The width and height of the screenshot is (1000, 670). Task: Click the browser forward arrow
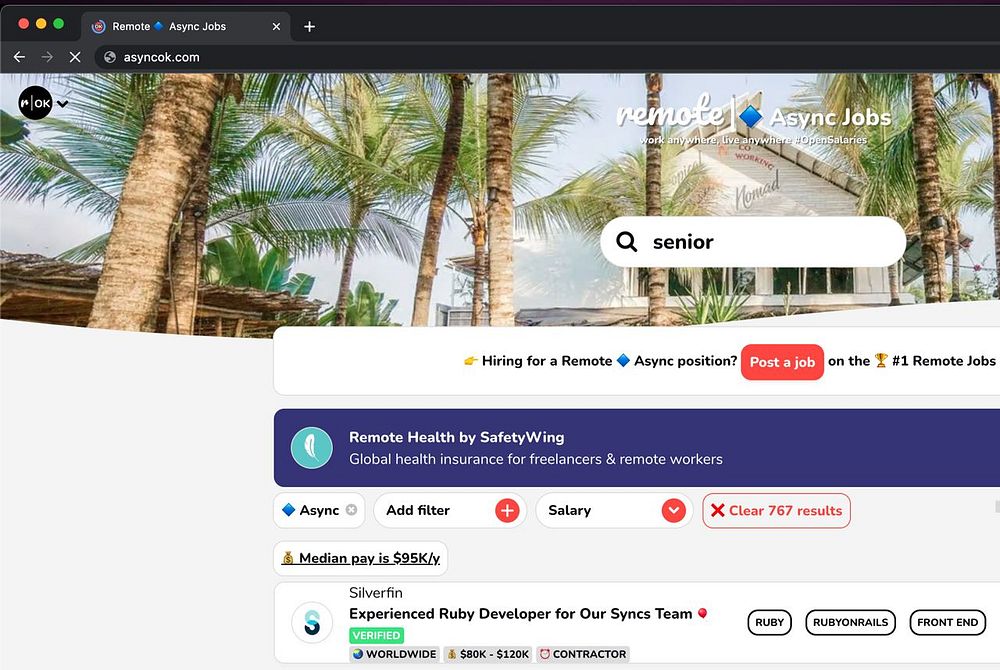point(47,57)
